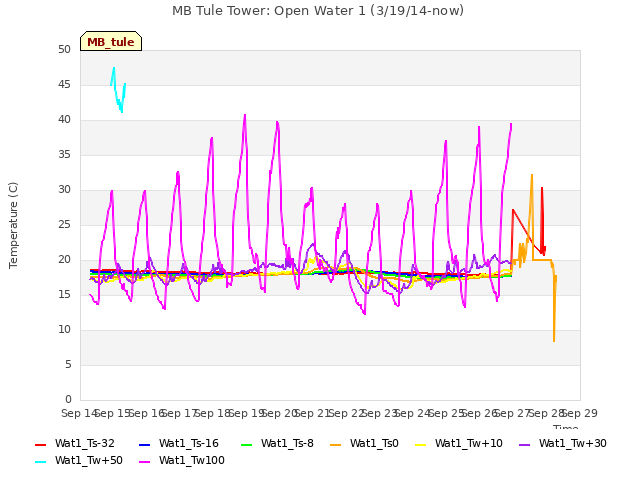
Task: Click the purple Wat1_Tw+30 legend swatch
Action: coord(524,444)
